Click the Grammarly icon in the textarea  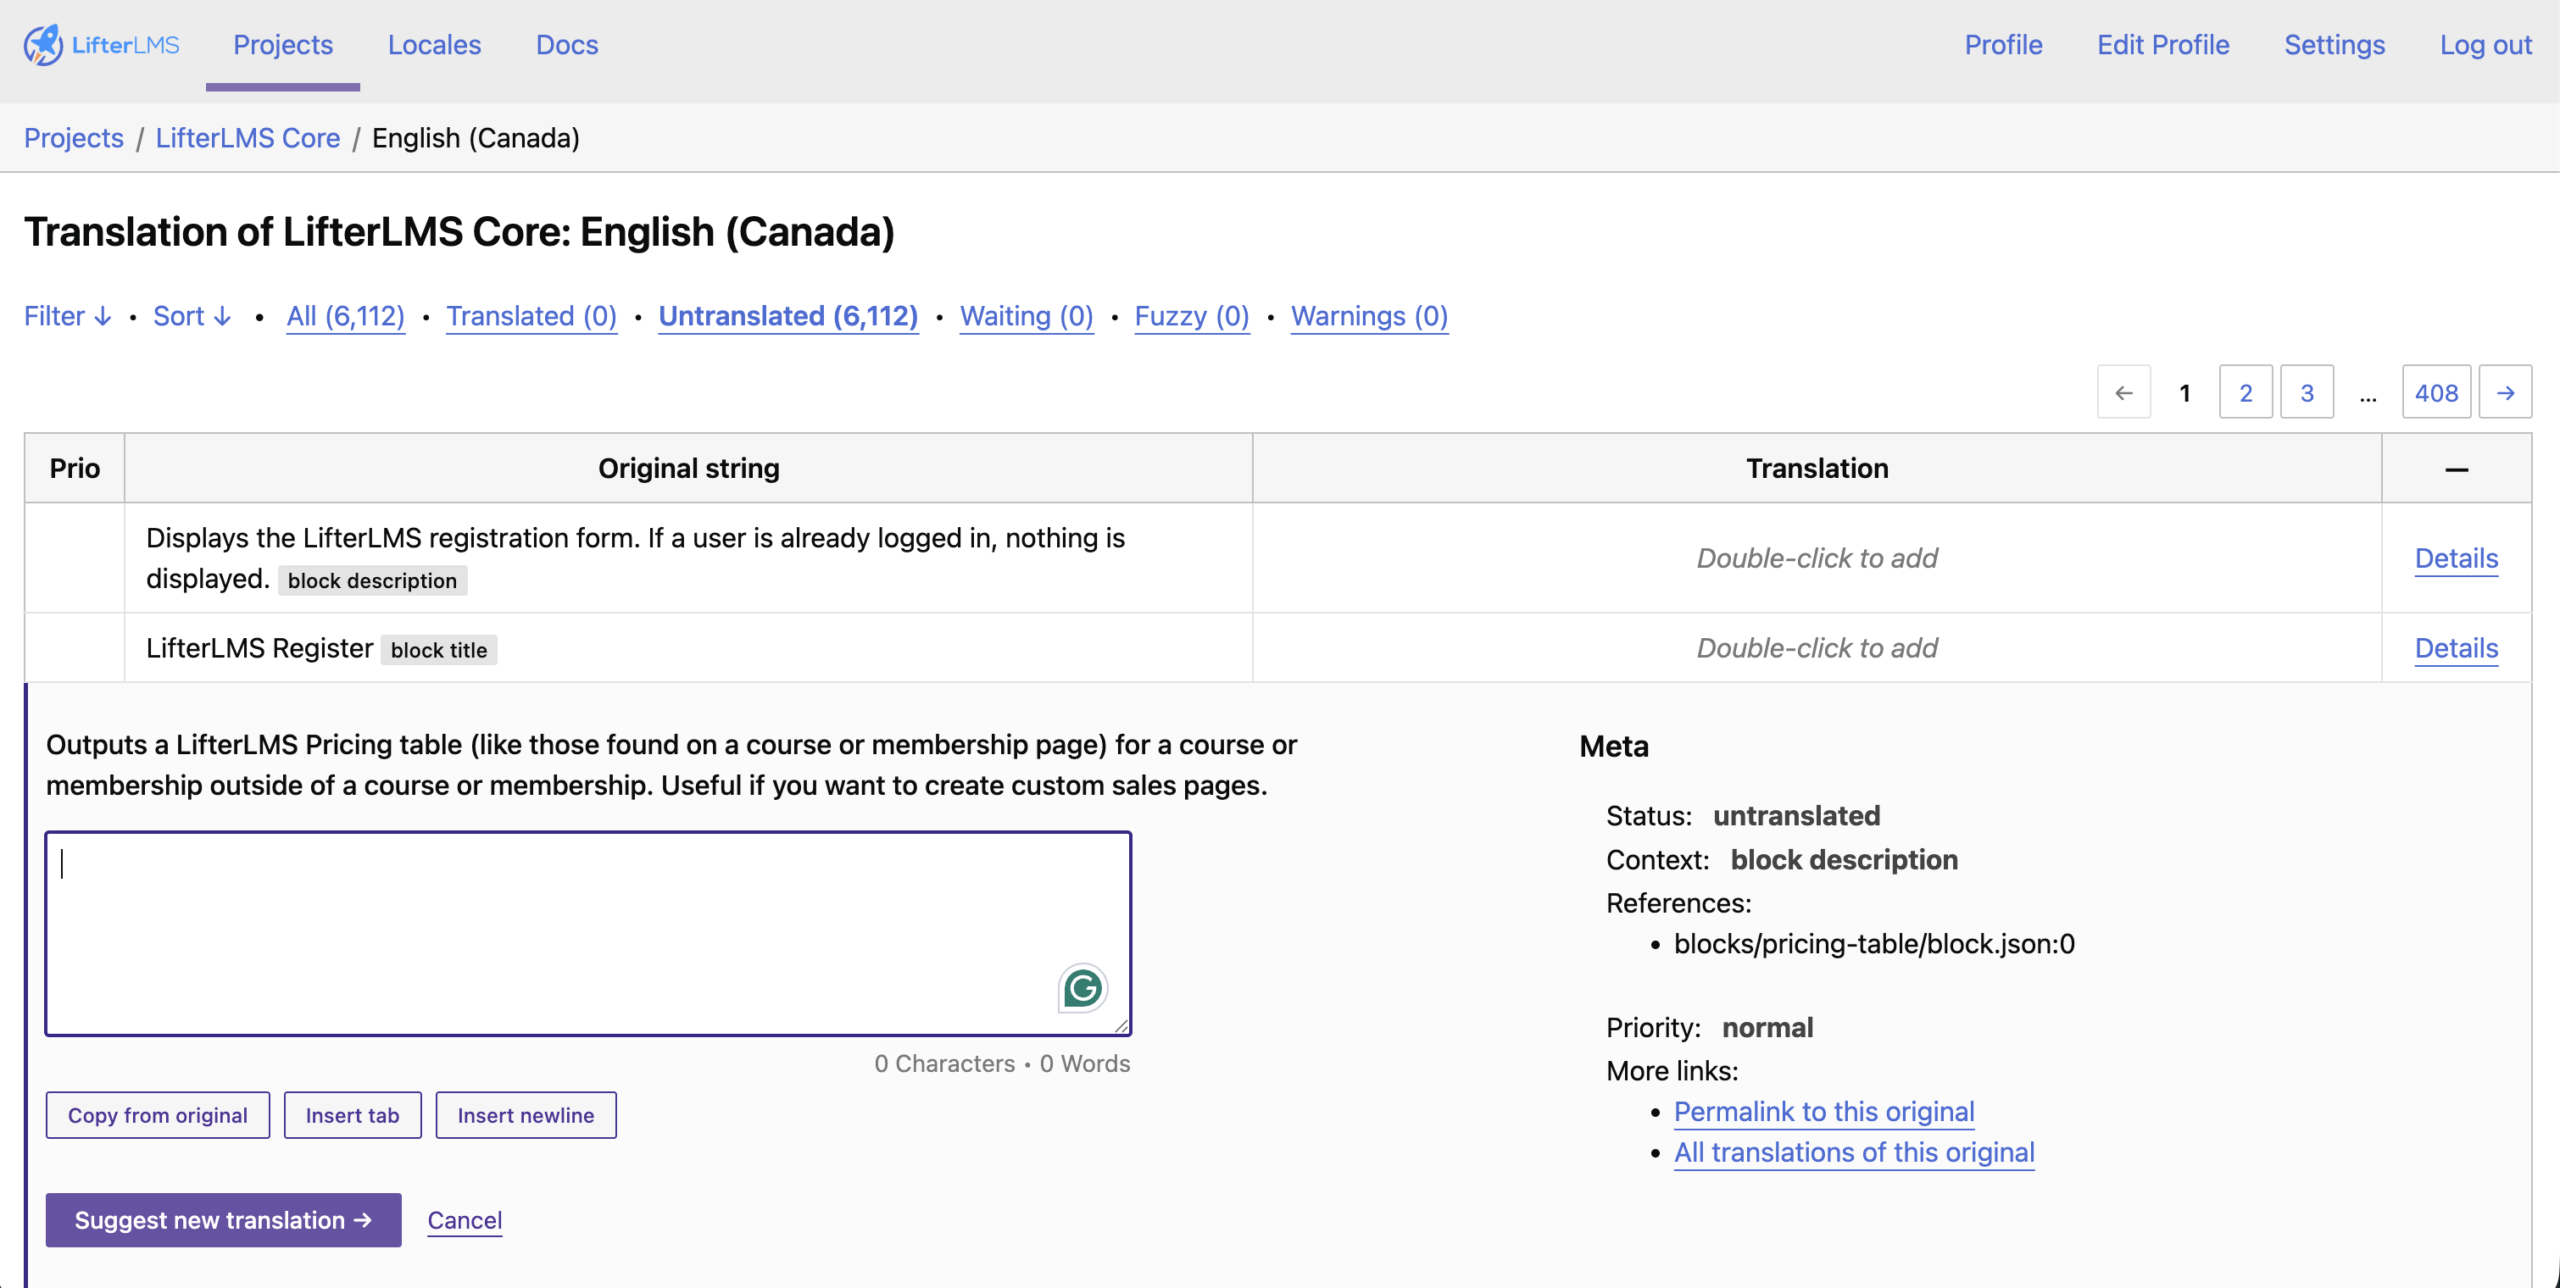[x=1082, y=988]
